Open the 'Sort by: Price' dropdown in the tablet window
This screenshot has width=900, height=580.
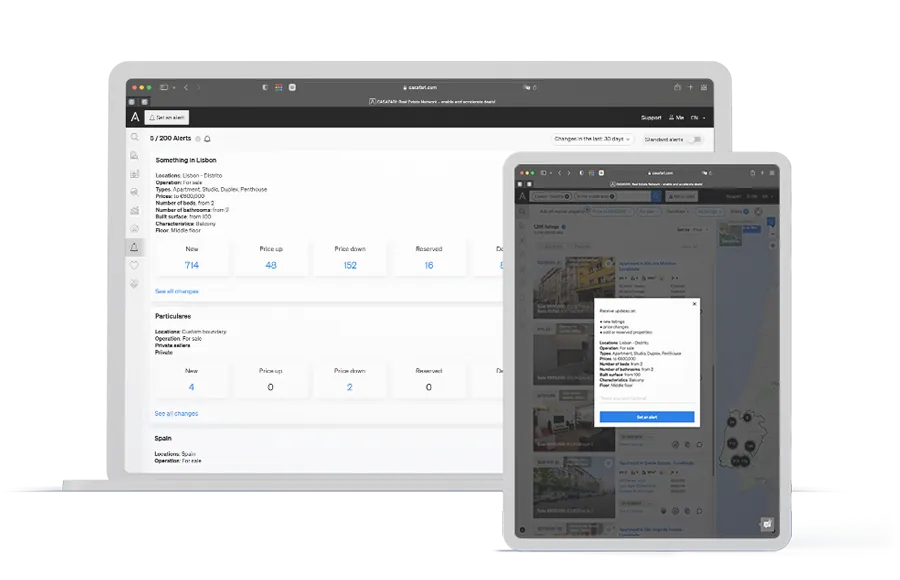[x=693, y=230]
